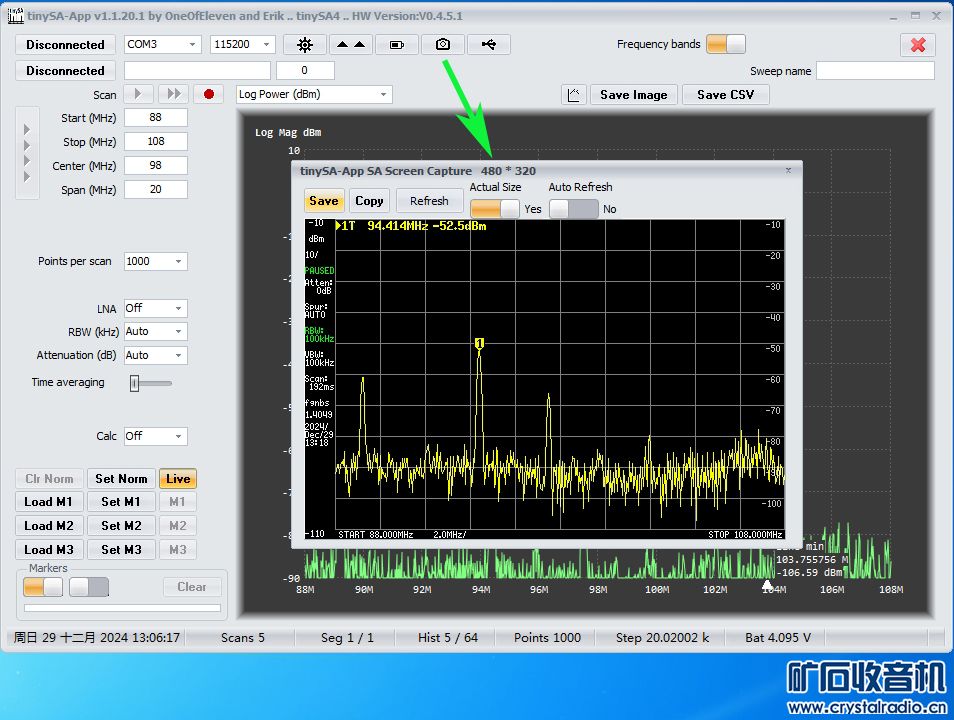Enable the Auto Refresh switch

click(x=574, y=208)
